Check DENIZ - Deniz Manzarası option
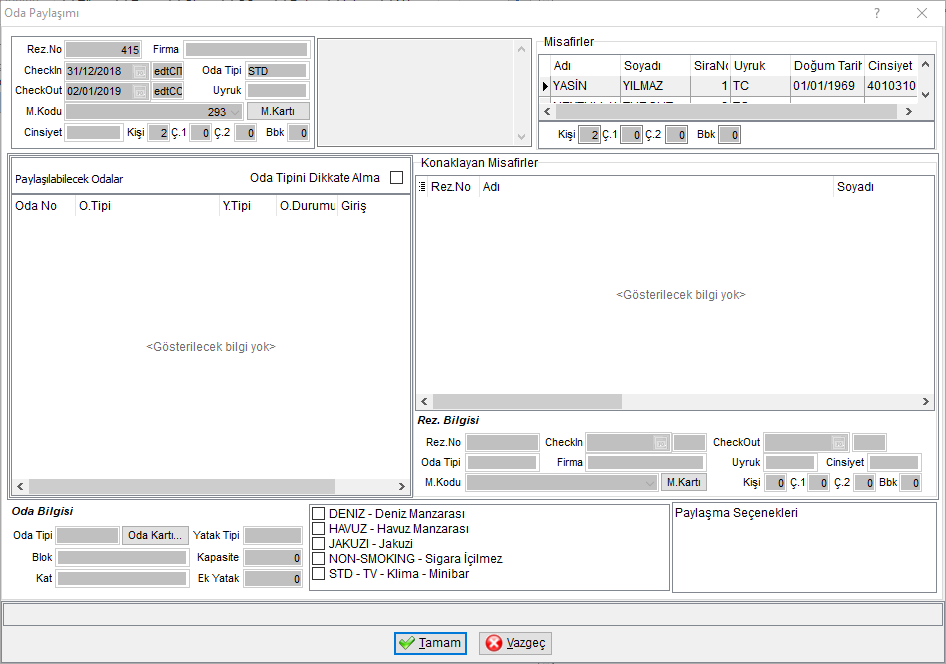This screenshot has width=946, height=664. [319, 514]
